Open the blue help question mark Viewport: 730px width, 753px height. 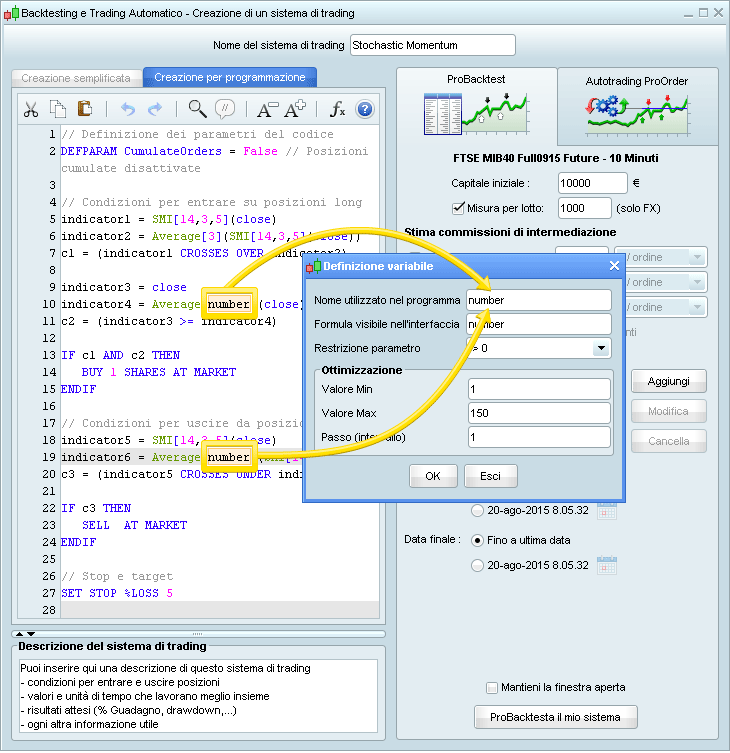point(364,109)
